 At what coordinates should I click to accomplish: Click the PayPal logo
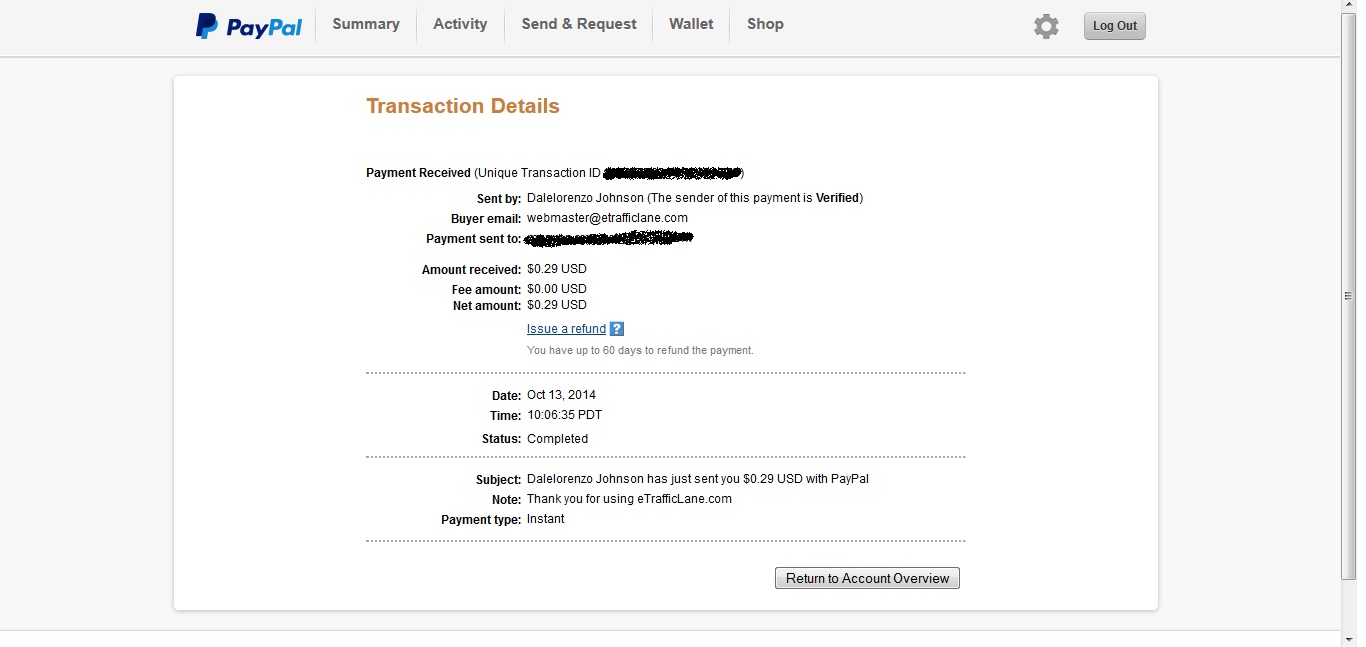tap(248, 26)
